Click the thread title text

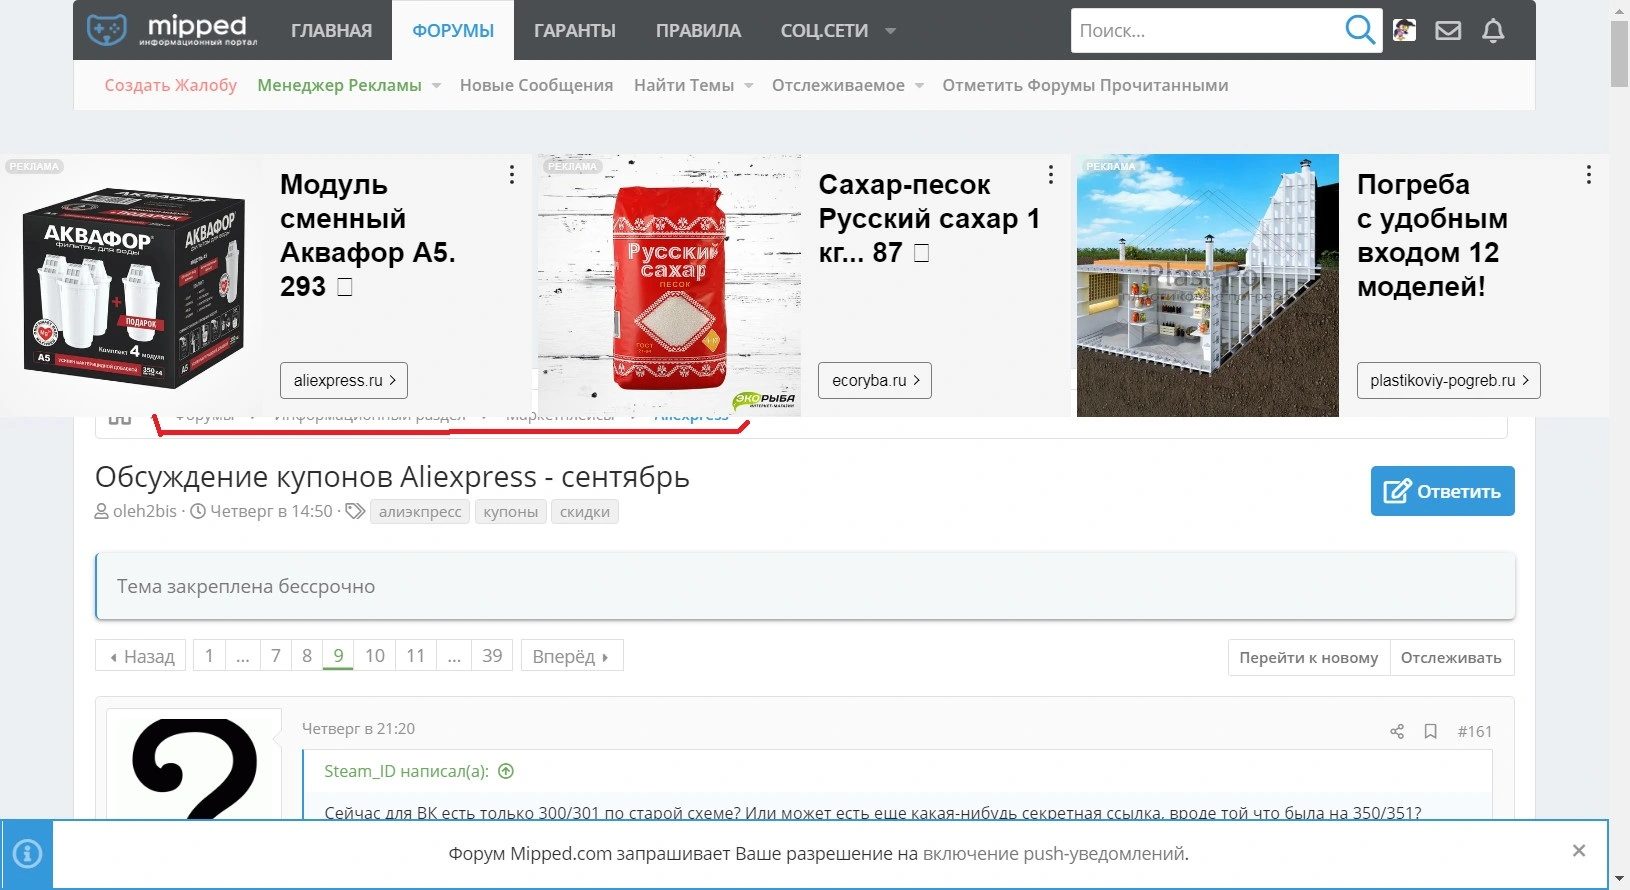click(x=392, y=477)
